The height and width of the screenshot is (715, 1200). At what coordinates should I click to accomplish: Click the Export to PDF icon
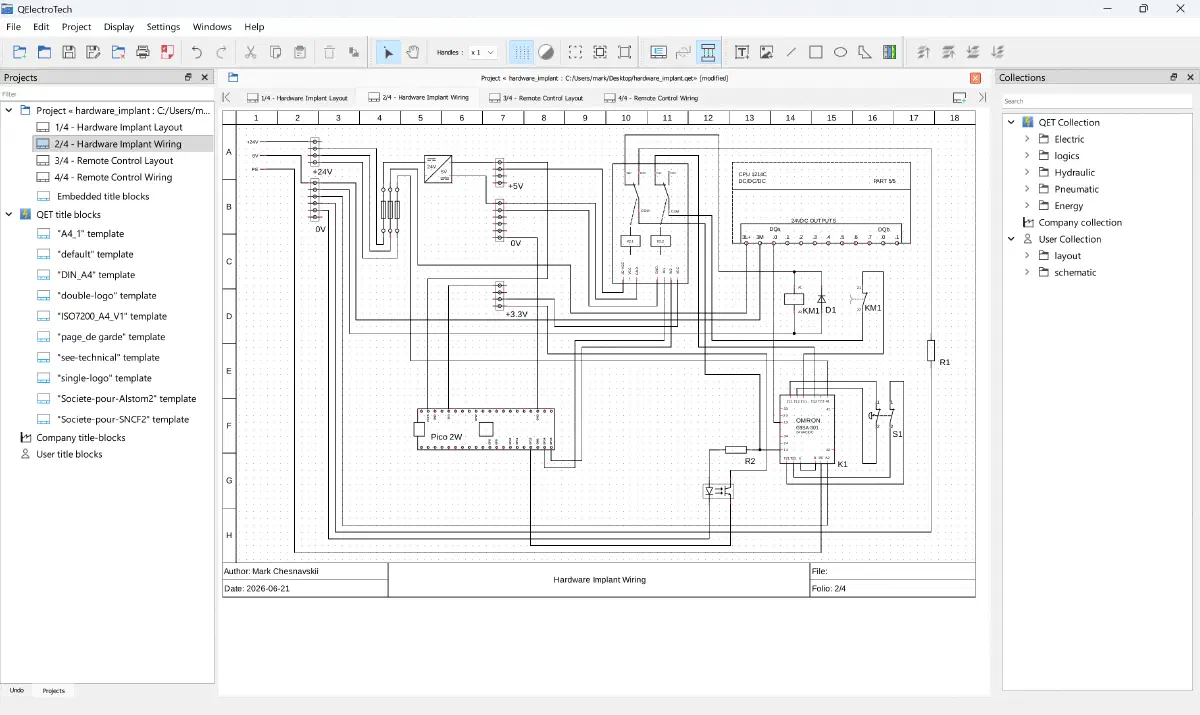click(x=168, y=52)
